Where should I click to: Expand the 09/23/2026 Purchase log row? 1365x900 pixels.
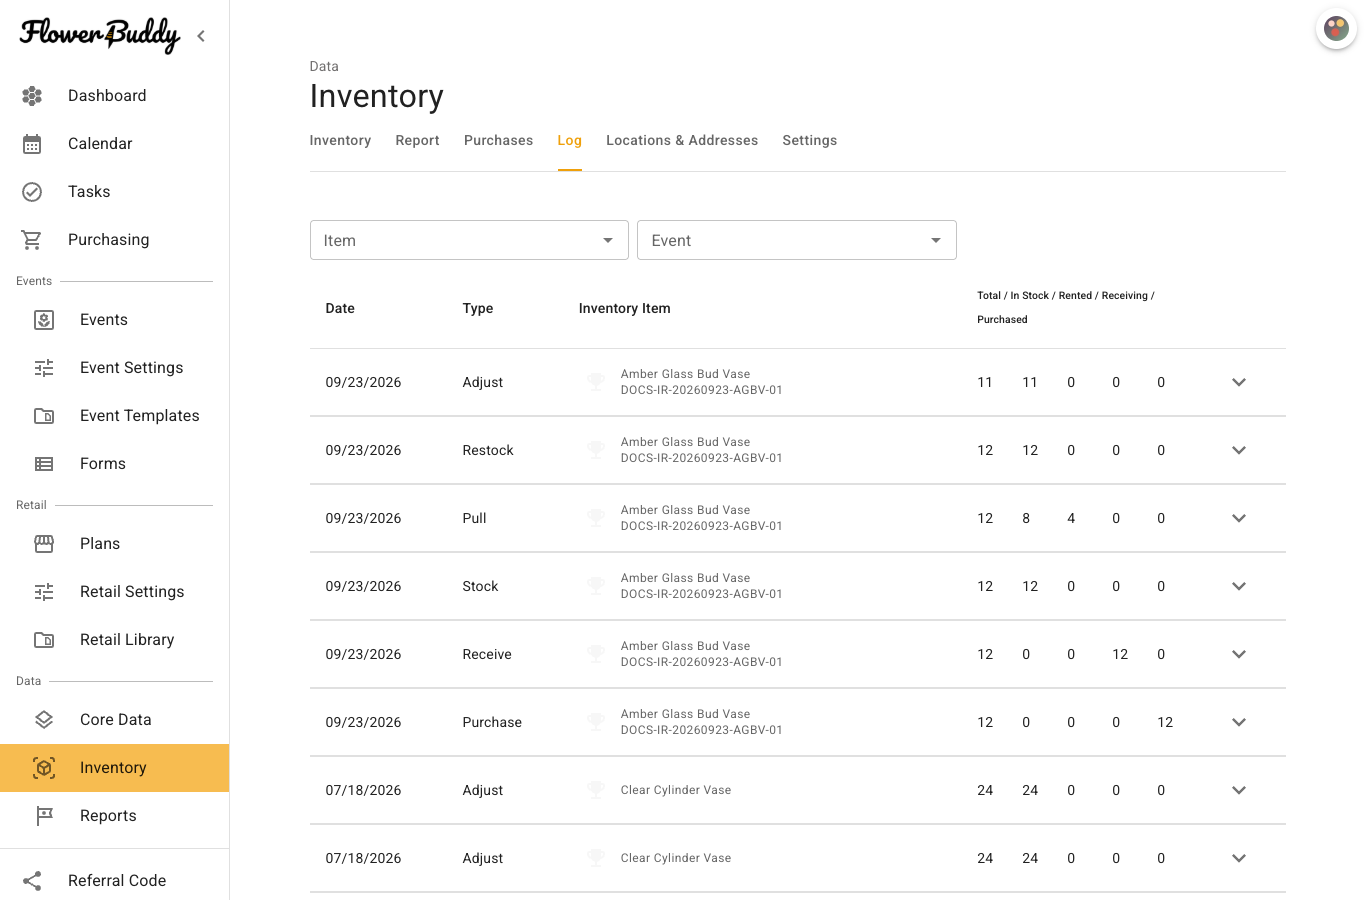tap(1239, 722)
